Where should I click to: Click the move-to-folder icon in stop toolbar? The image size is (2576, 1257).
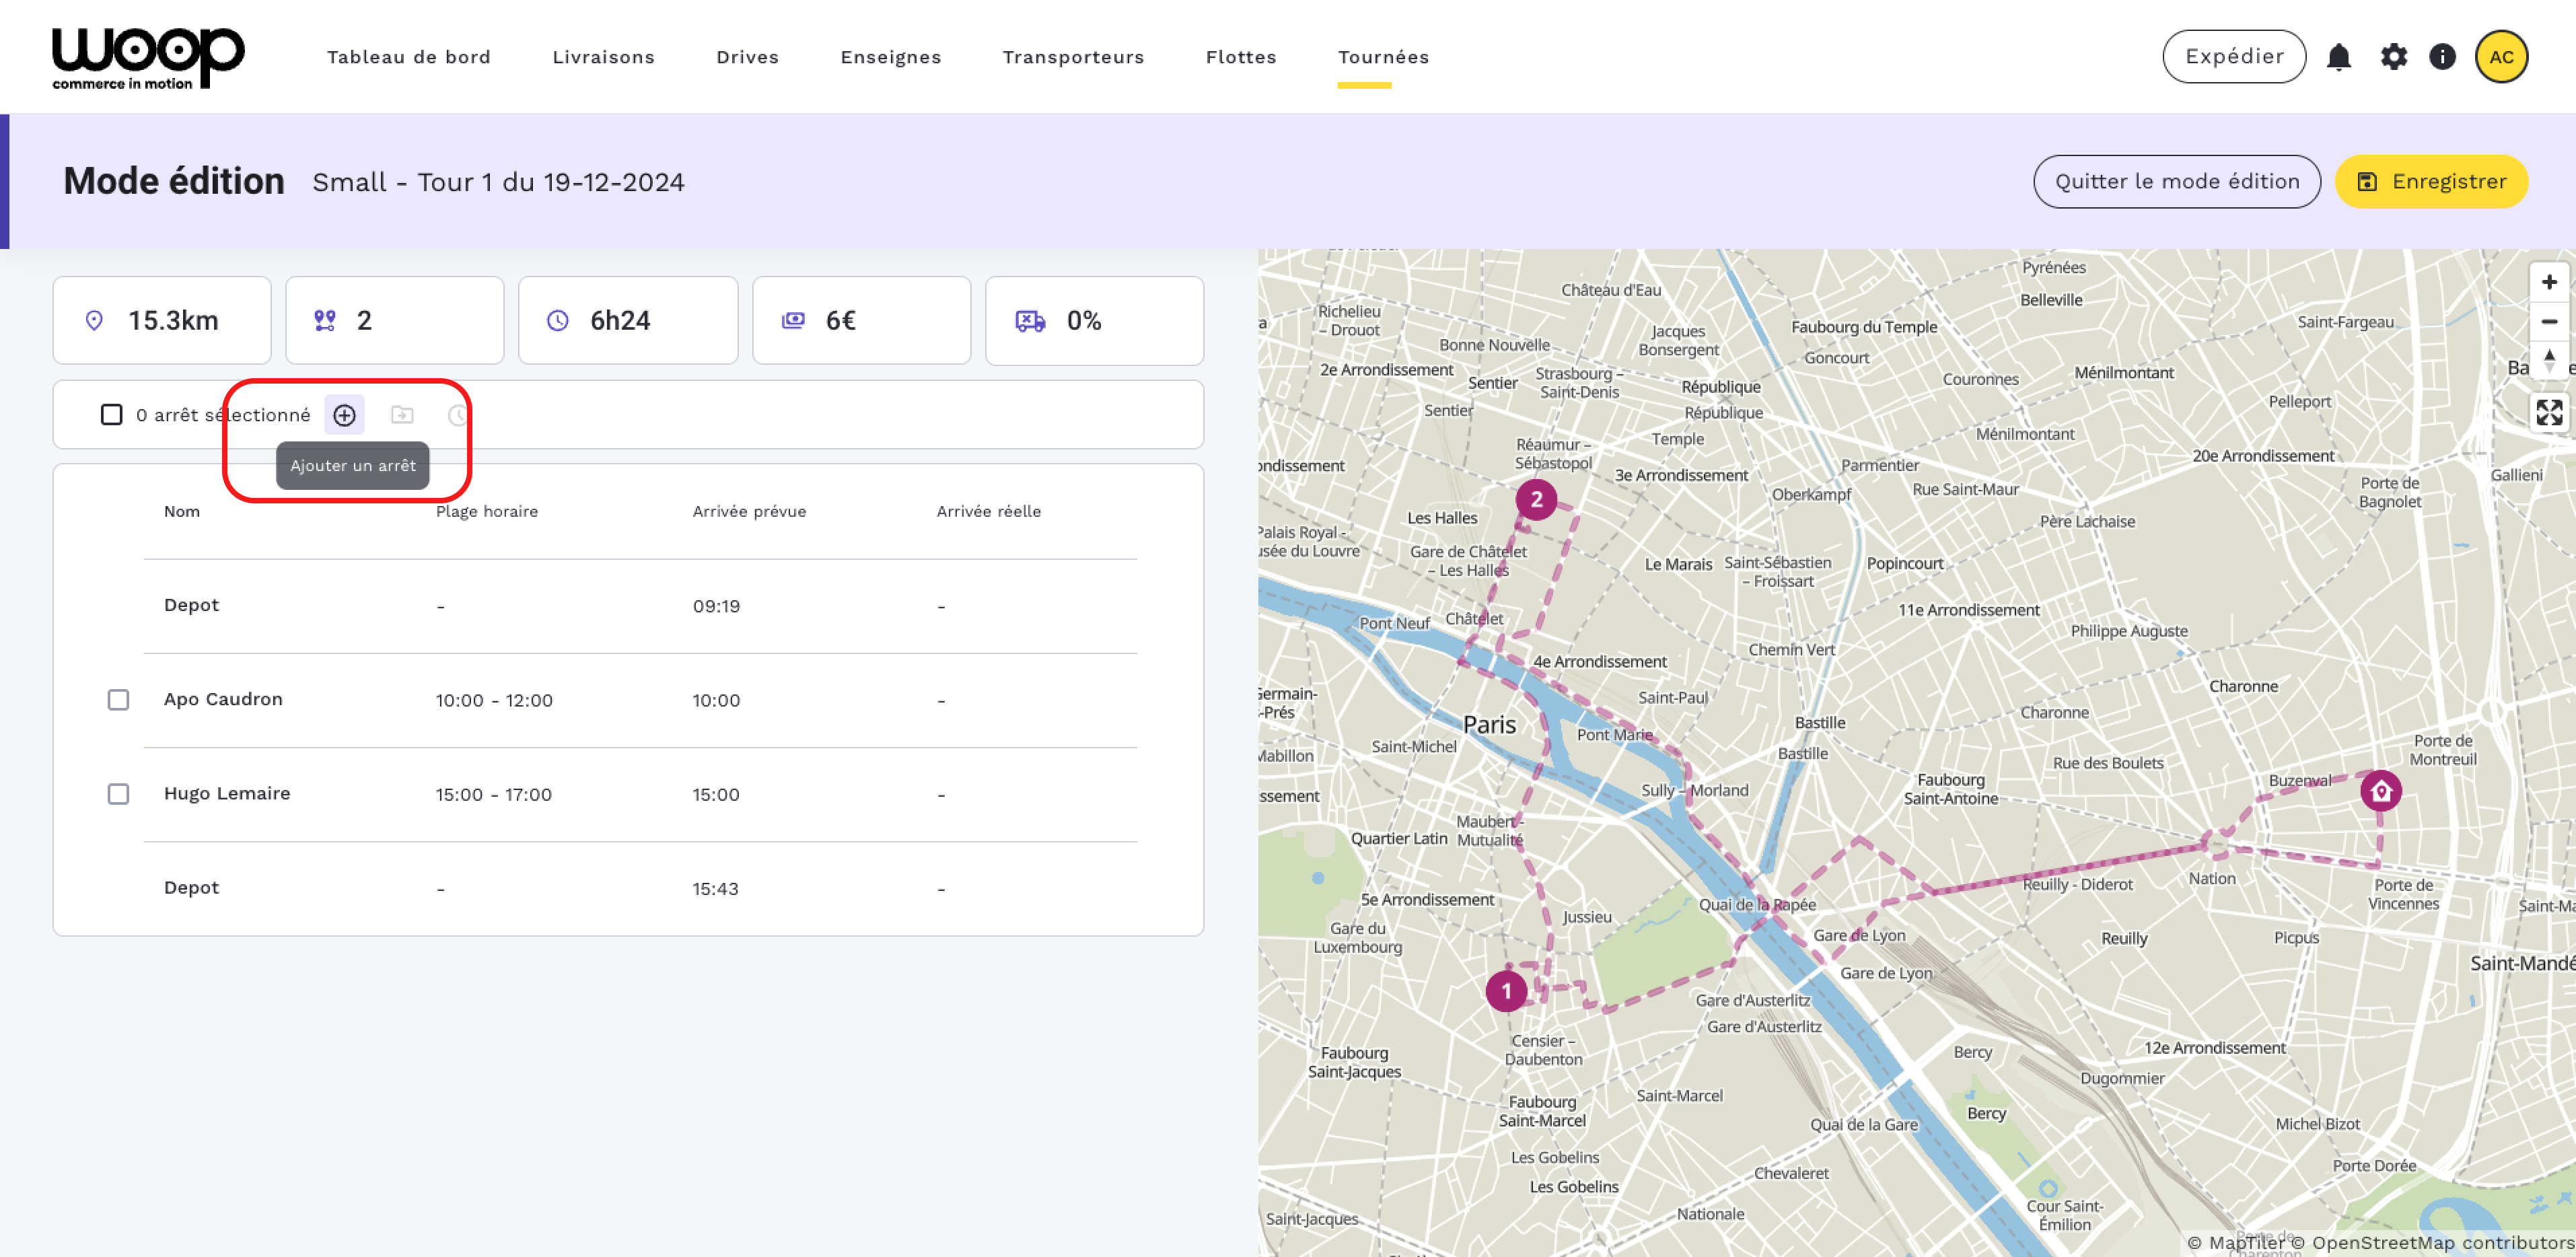click(x=402, y=415)
